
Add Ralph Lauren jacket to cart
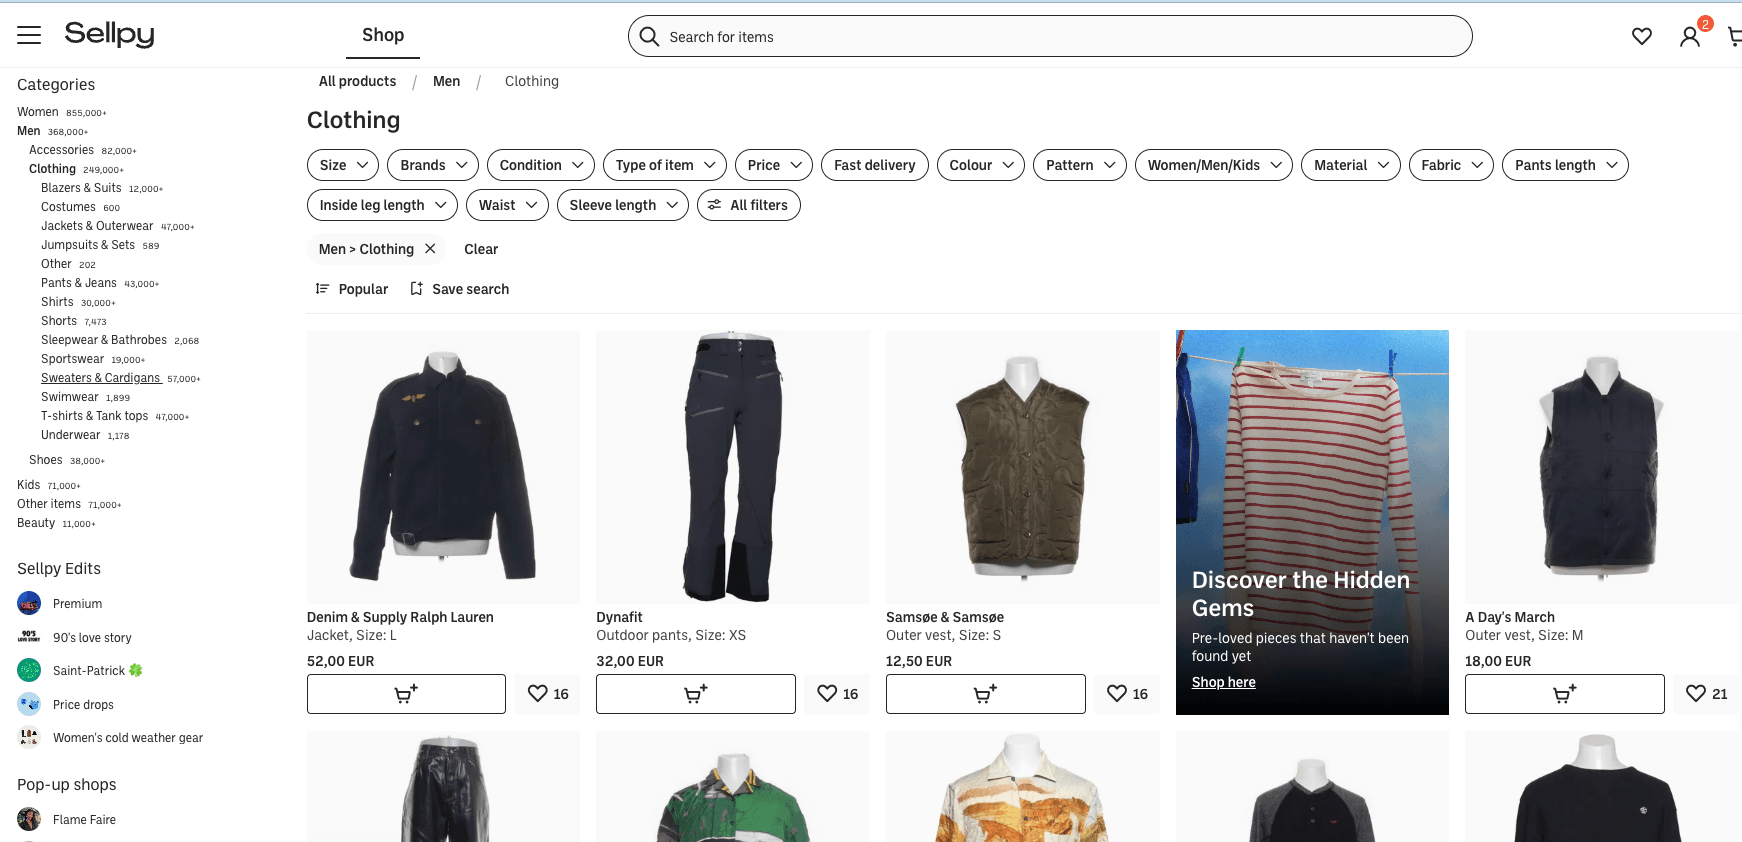click(x=406, y=694)
